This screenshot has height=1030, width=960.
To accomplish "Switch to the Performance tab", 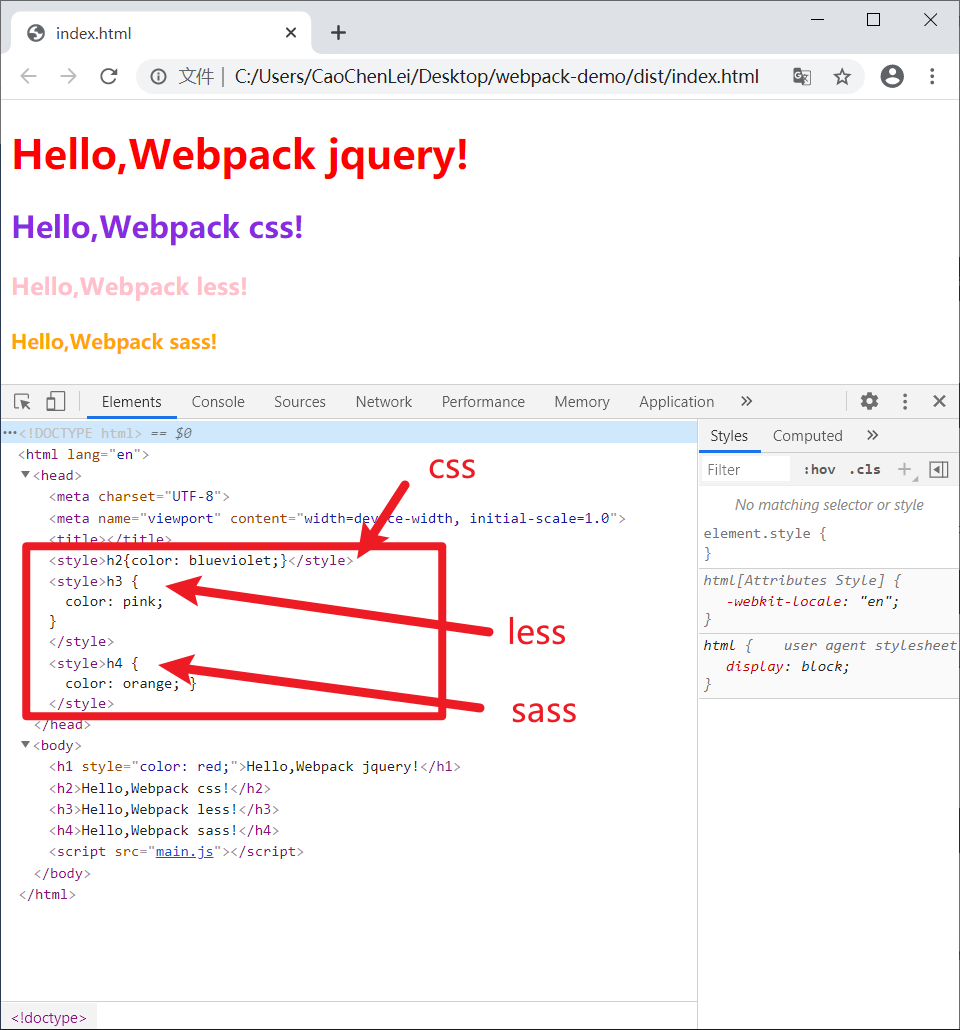I will point(483,401).
